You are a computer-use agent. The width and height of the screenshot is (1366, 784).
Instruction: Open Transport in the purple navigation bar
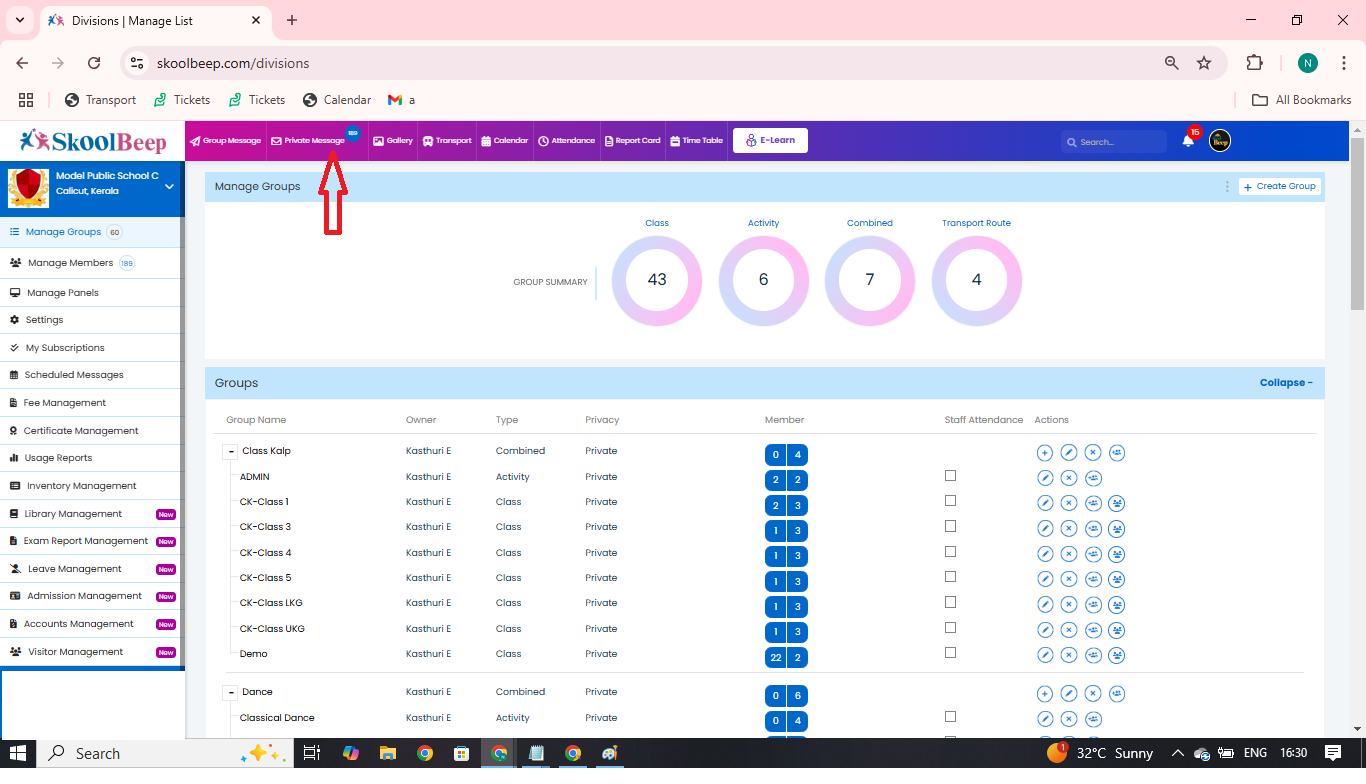pyautogui.click(x=447, y=141)
